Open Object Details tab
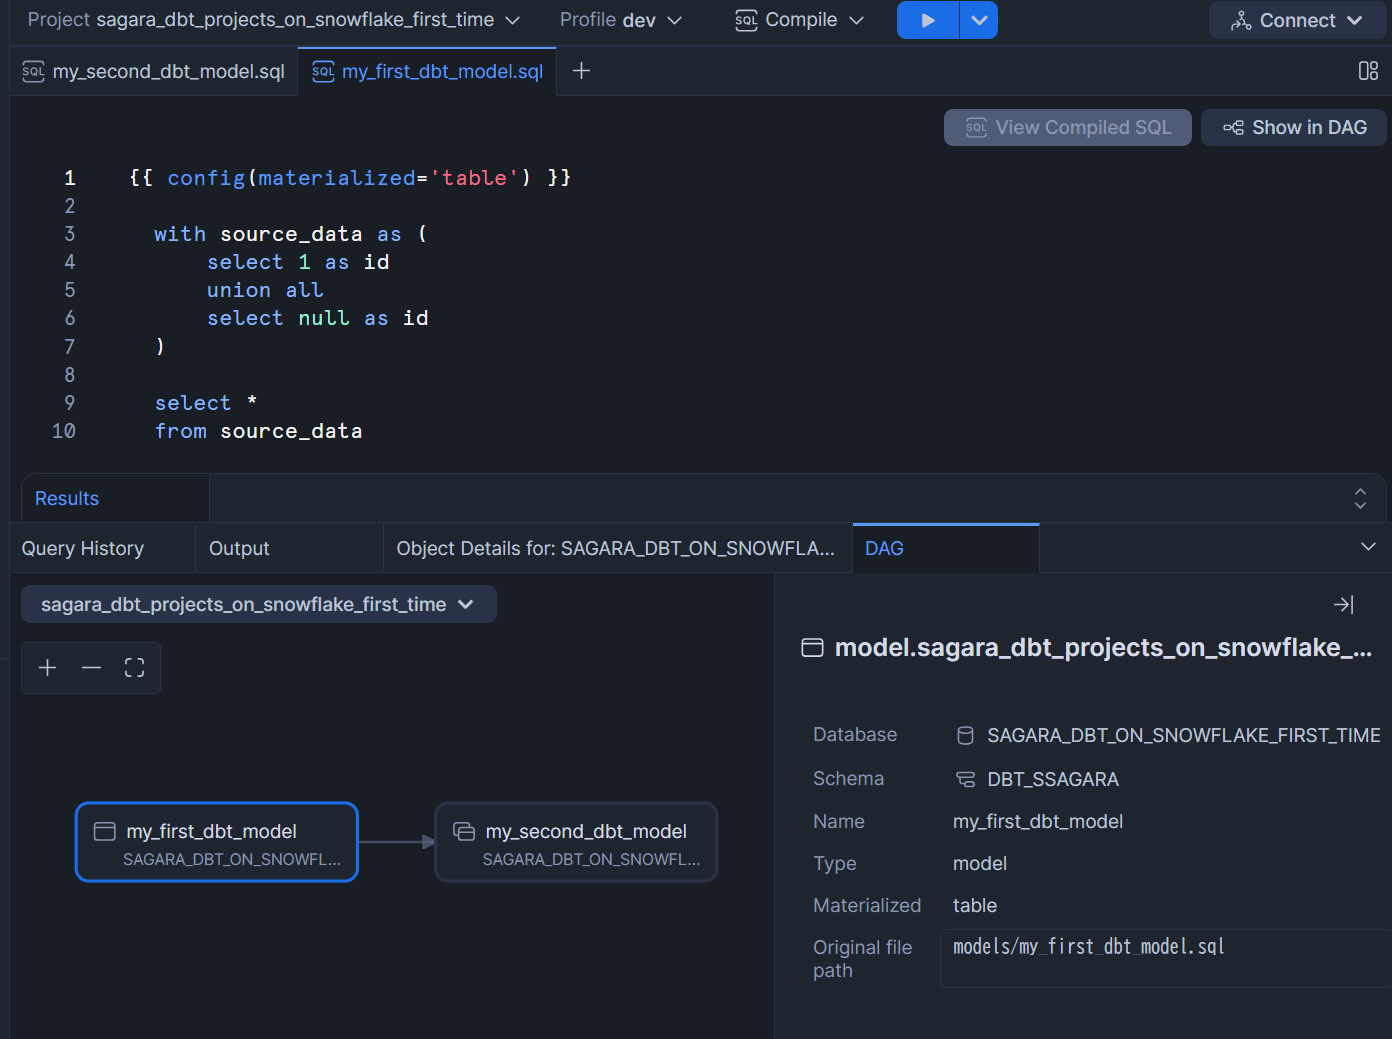 pyautogui.click(x=616, y=548)
